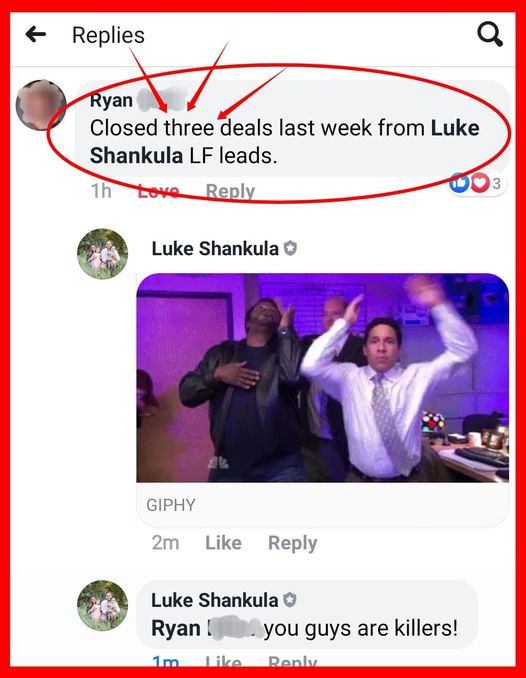The image size is (526, 678).
Task: Like the 'you guys are killers' comment
Action: (x=223, y=661)
